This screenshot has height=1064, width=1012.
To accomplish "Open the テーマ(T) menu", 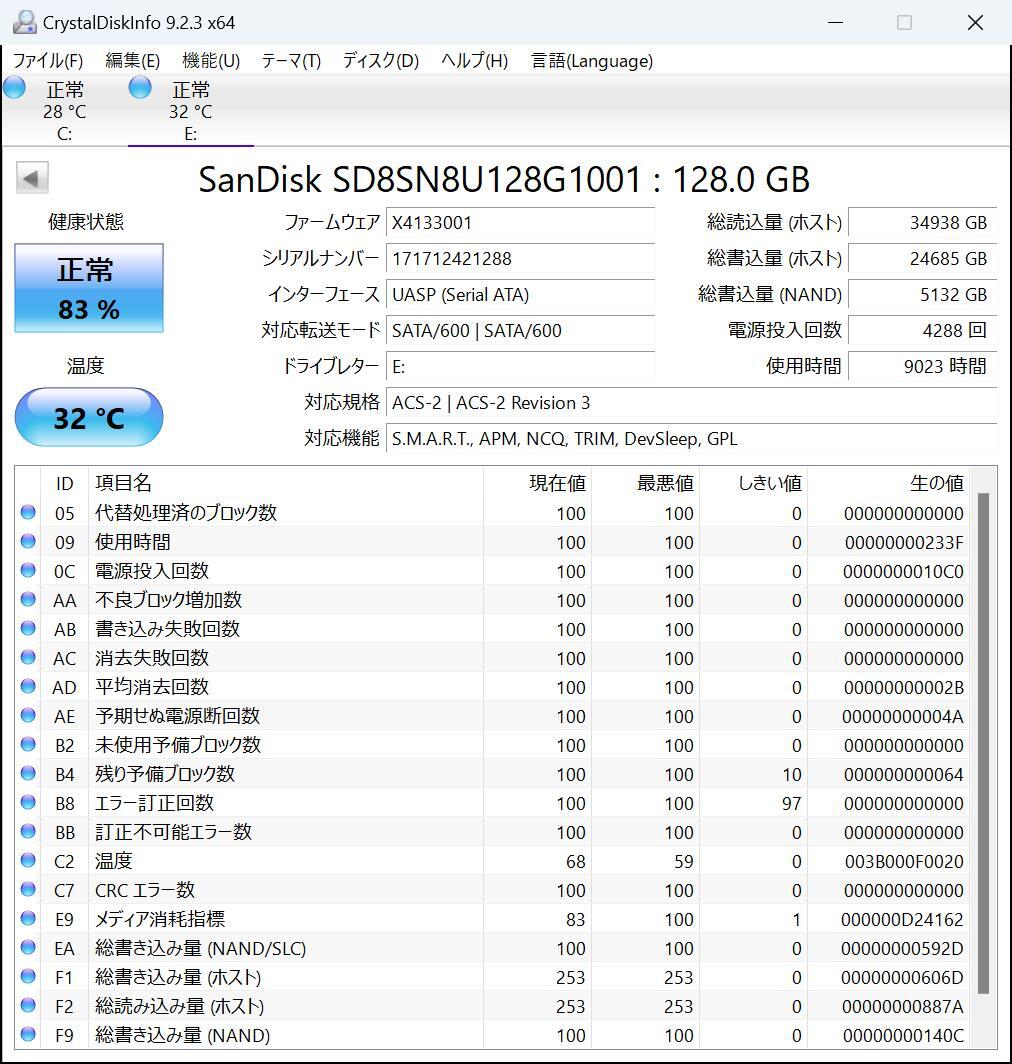I will point(291,61).
